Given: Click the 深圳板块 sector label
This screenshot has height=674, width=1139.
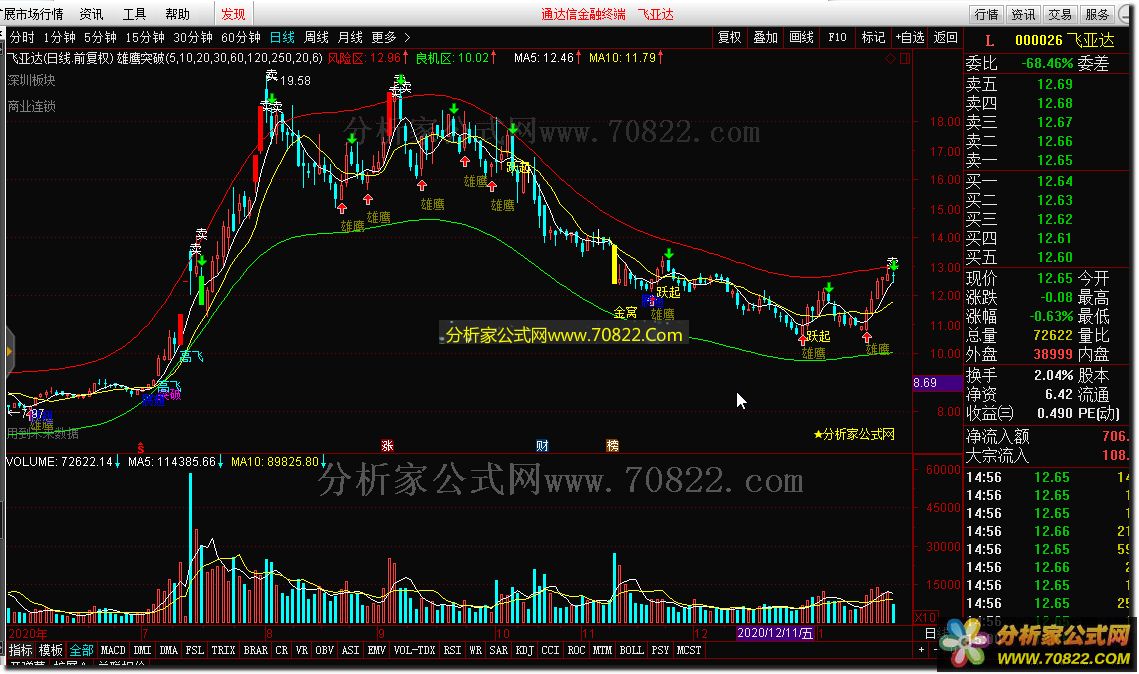Looking at the screenshot, I should coord(31,80).
